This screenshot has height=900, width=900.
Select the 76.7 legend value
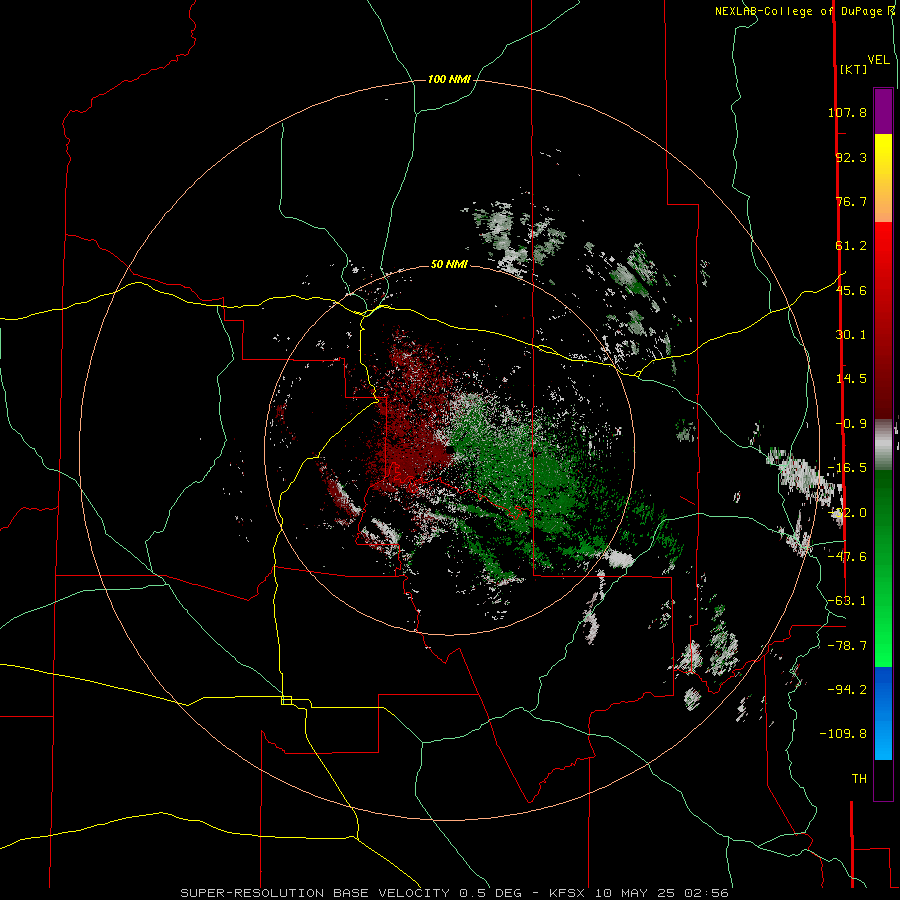click(851, 201)
